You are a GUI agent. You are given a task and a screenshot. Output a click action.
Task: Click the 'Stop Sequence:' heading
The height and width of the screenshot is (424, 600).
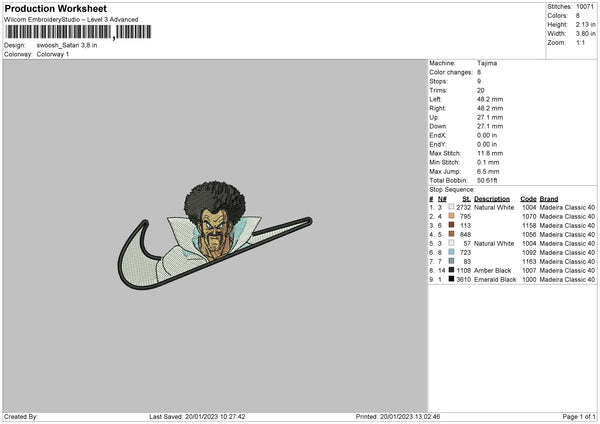pyautogui.click(x=452, y=190)
